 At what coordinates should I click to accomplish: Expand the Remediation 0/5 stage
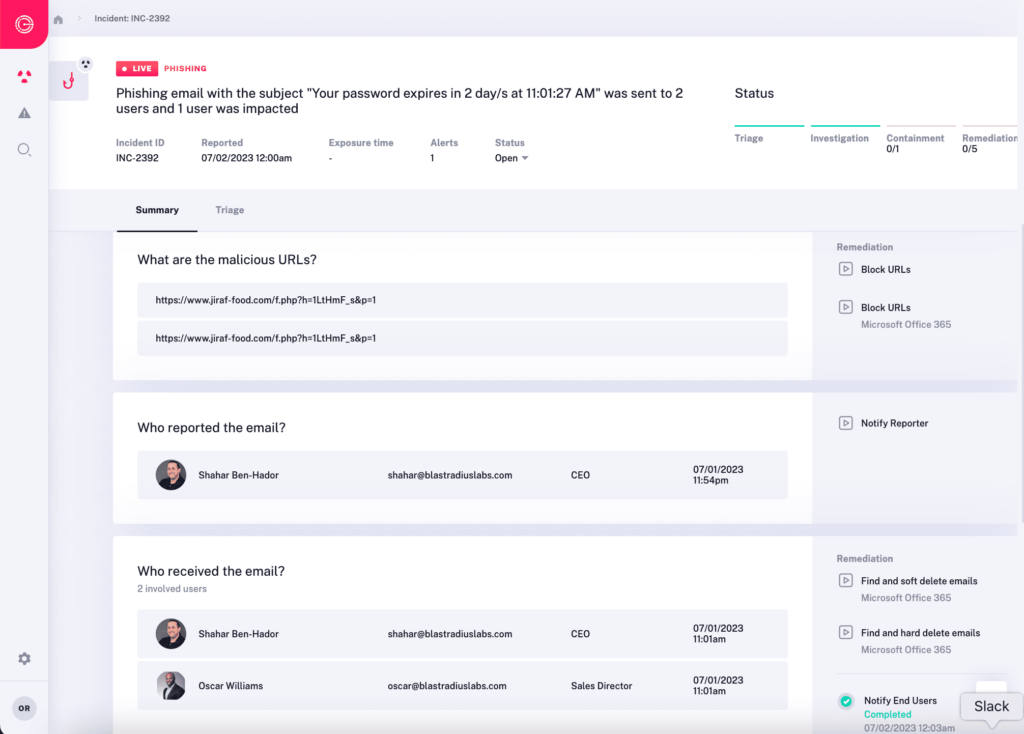pyautogui.click(x=988, y=143)
